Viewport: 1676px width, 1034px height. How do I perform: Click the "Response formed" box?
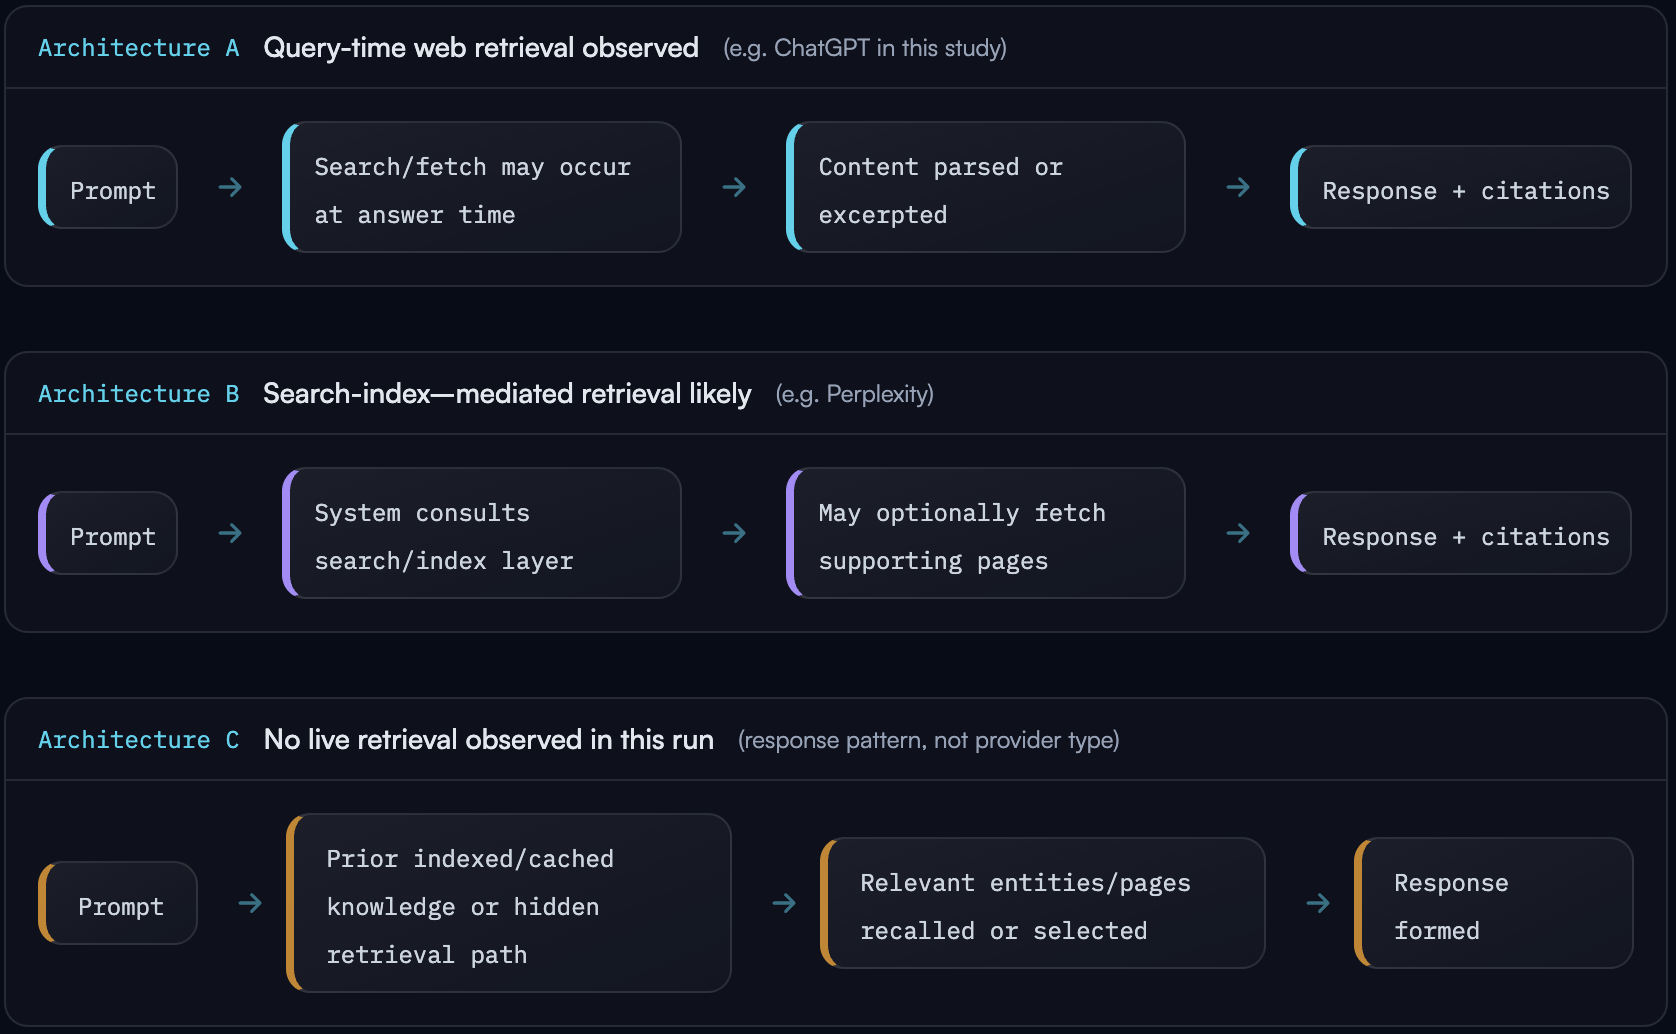(x=1494, y=904)
